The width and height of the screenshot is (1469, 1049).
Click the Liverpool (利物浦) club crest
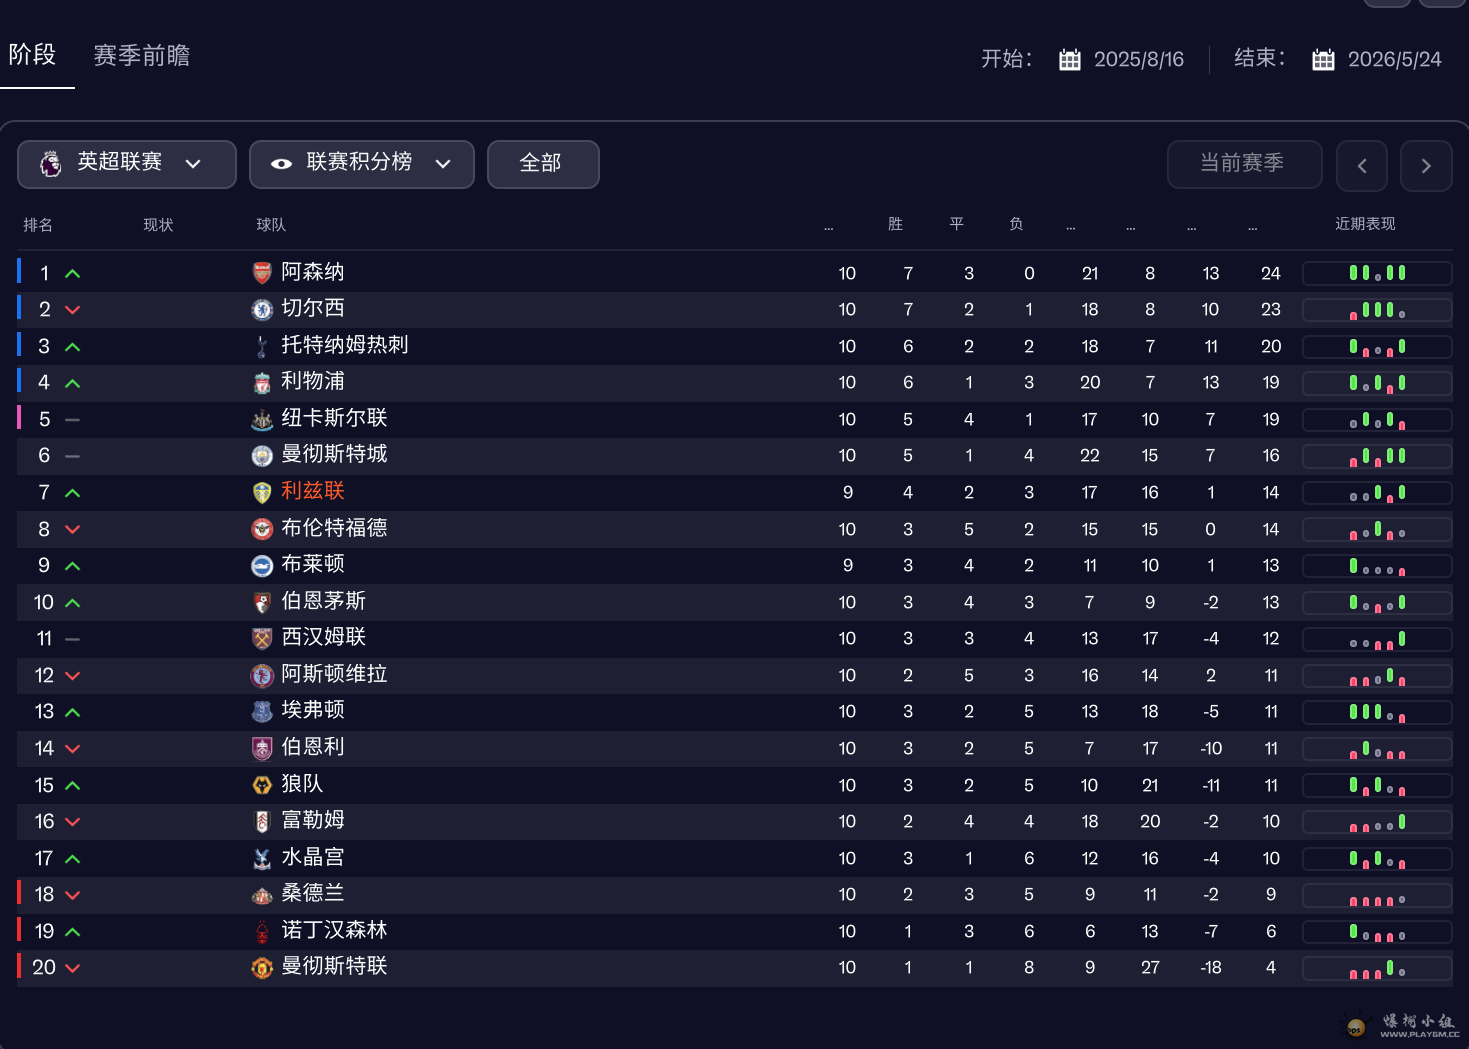(262, 383)
